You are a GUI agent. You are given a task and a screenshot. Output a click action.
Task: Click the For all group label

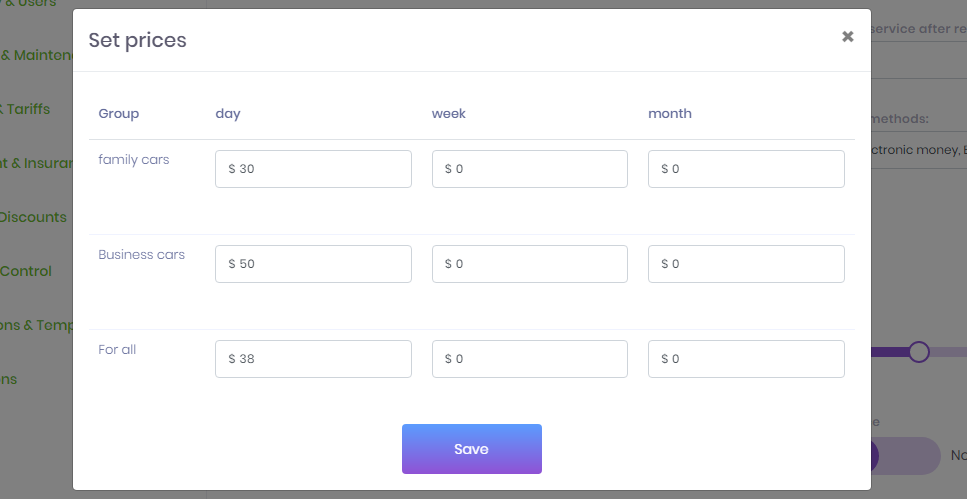coord(117,350)
